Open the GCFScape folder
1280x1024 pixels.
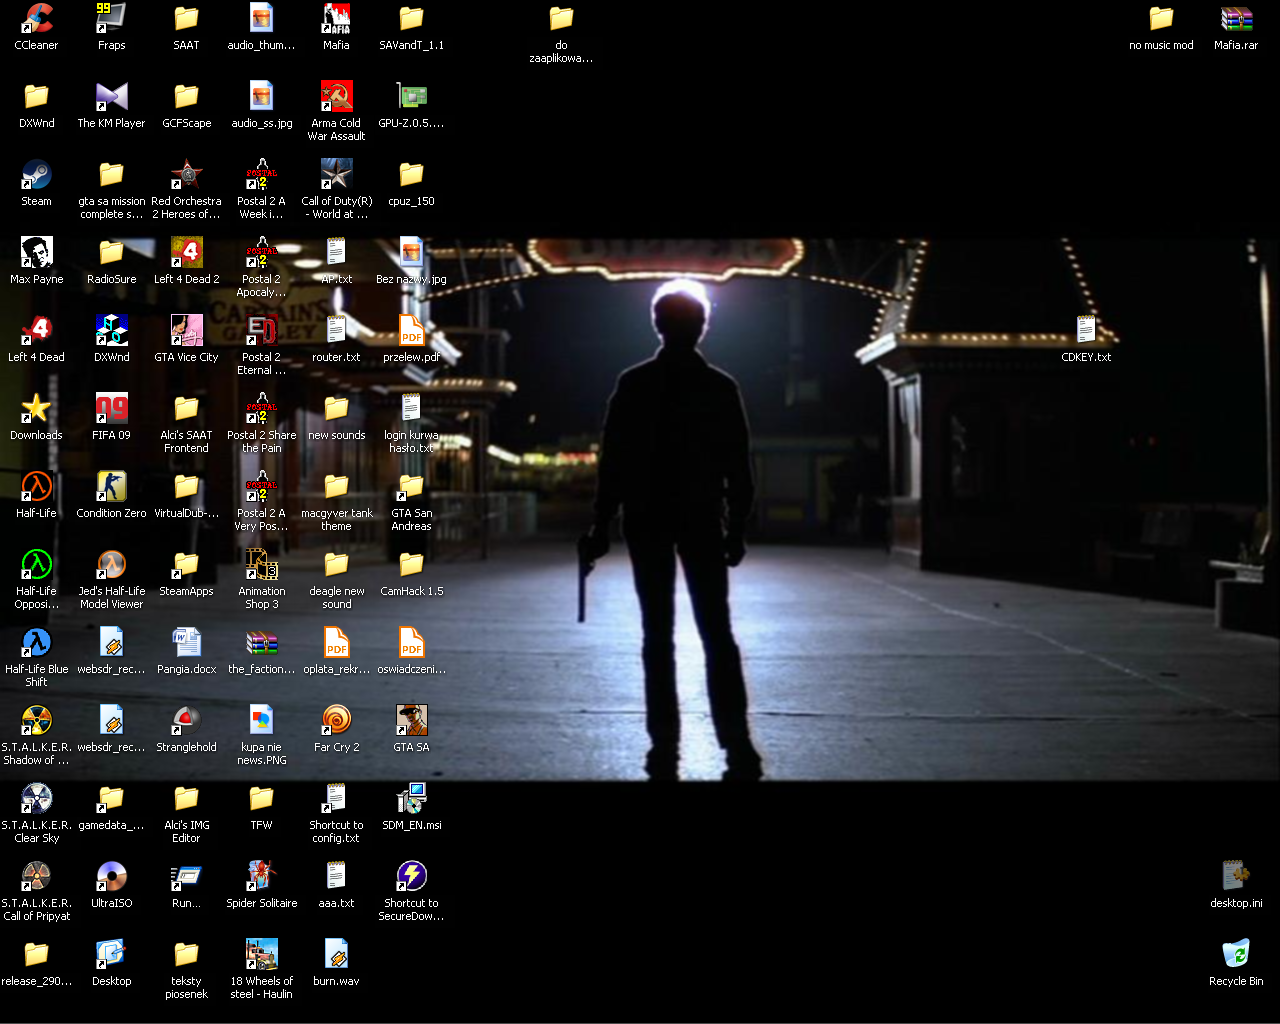(x=186, y=96)
